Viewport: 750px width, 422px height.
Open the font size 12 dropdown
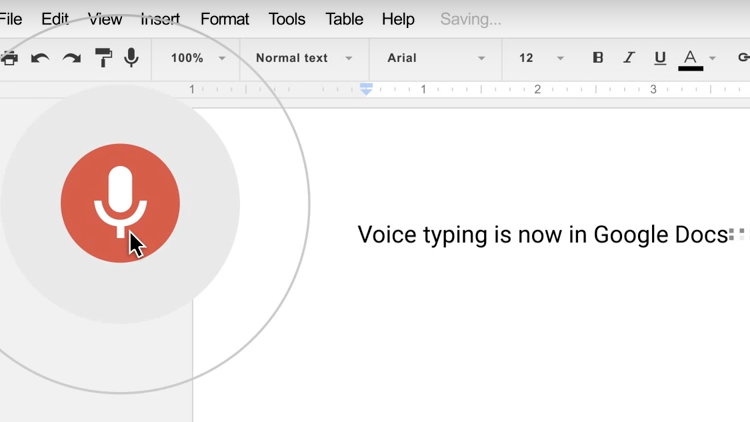click(x=541, y=58)
